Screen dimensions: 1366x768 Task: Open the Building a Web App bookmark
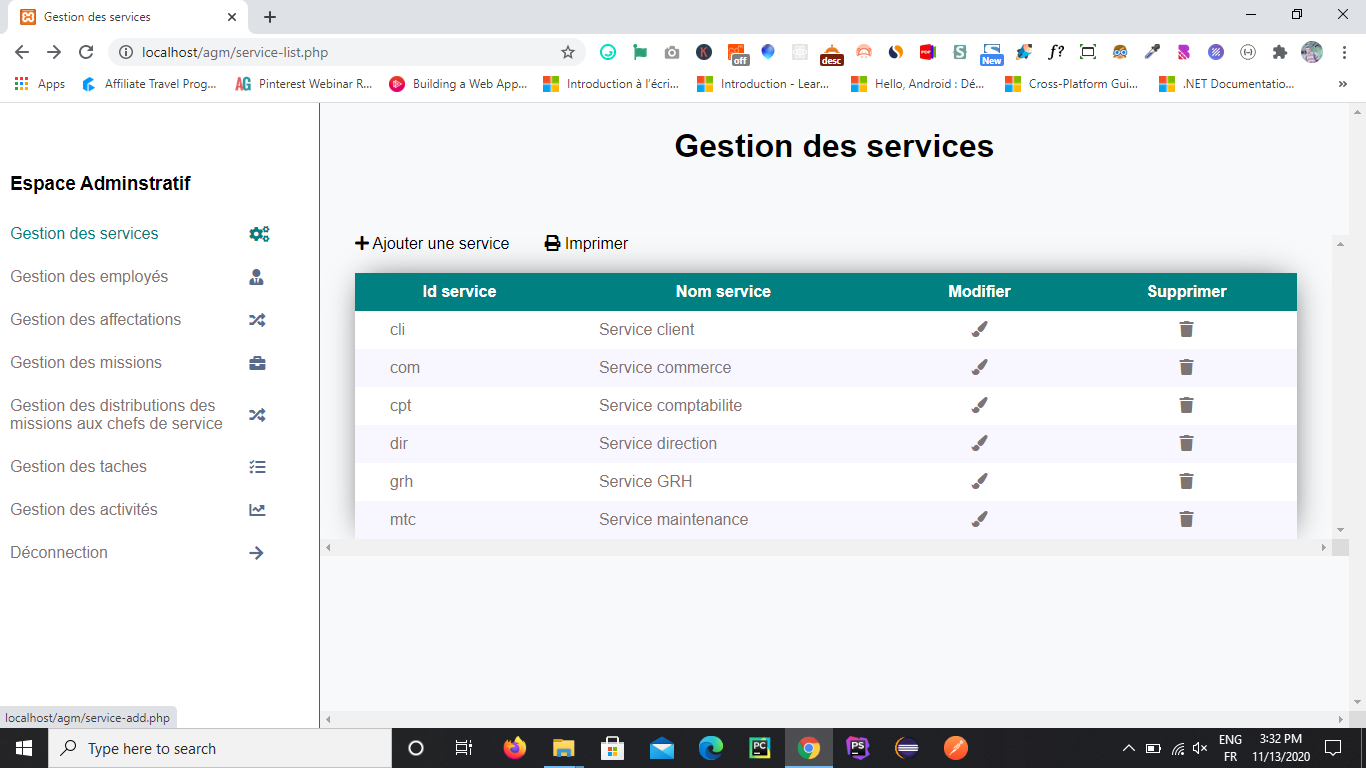click(x=458, y=84)
